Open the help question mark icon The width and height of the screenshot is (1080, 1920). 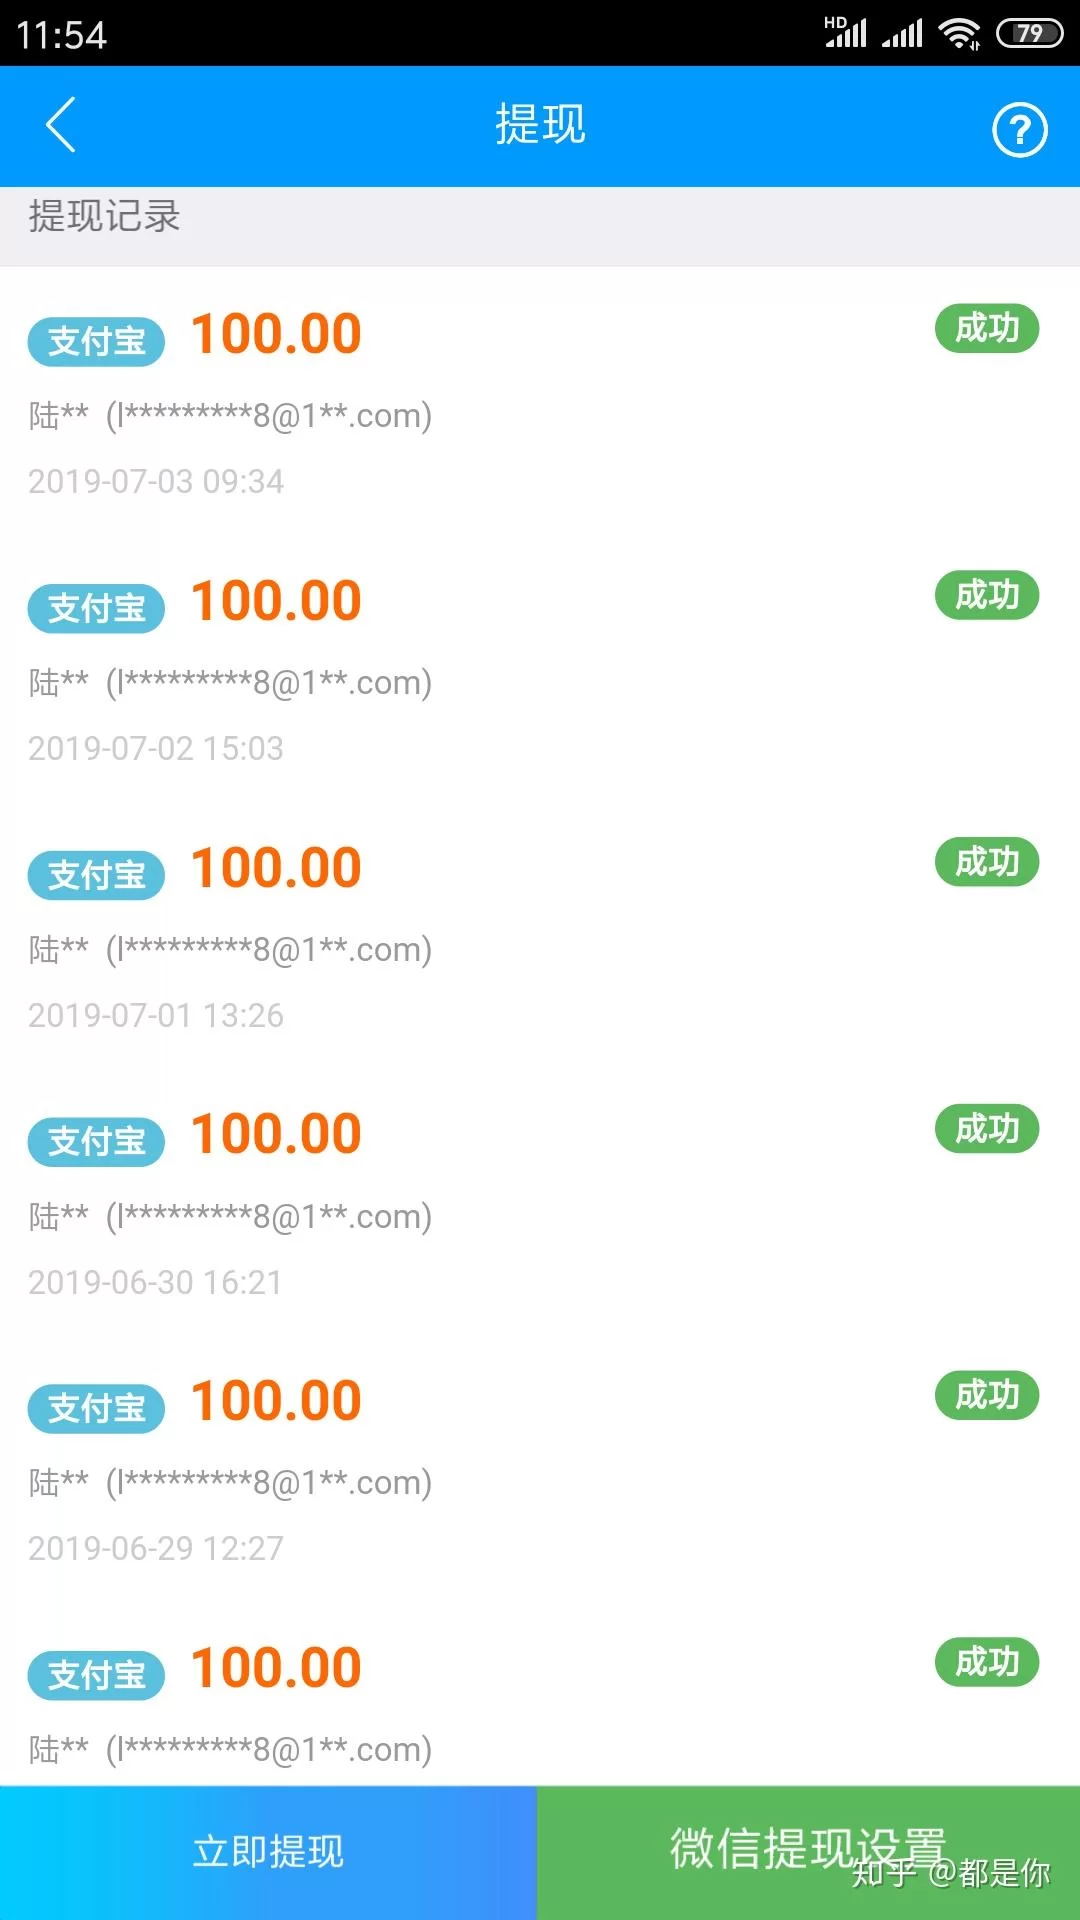pyautogui.click(x=1019, y=130)
